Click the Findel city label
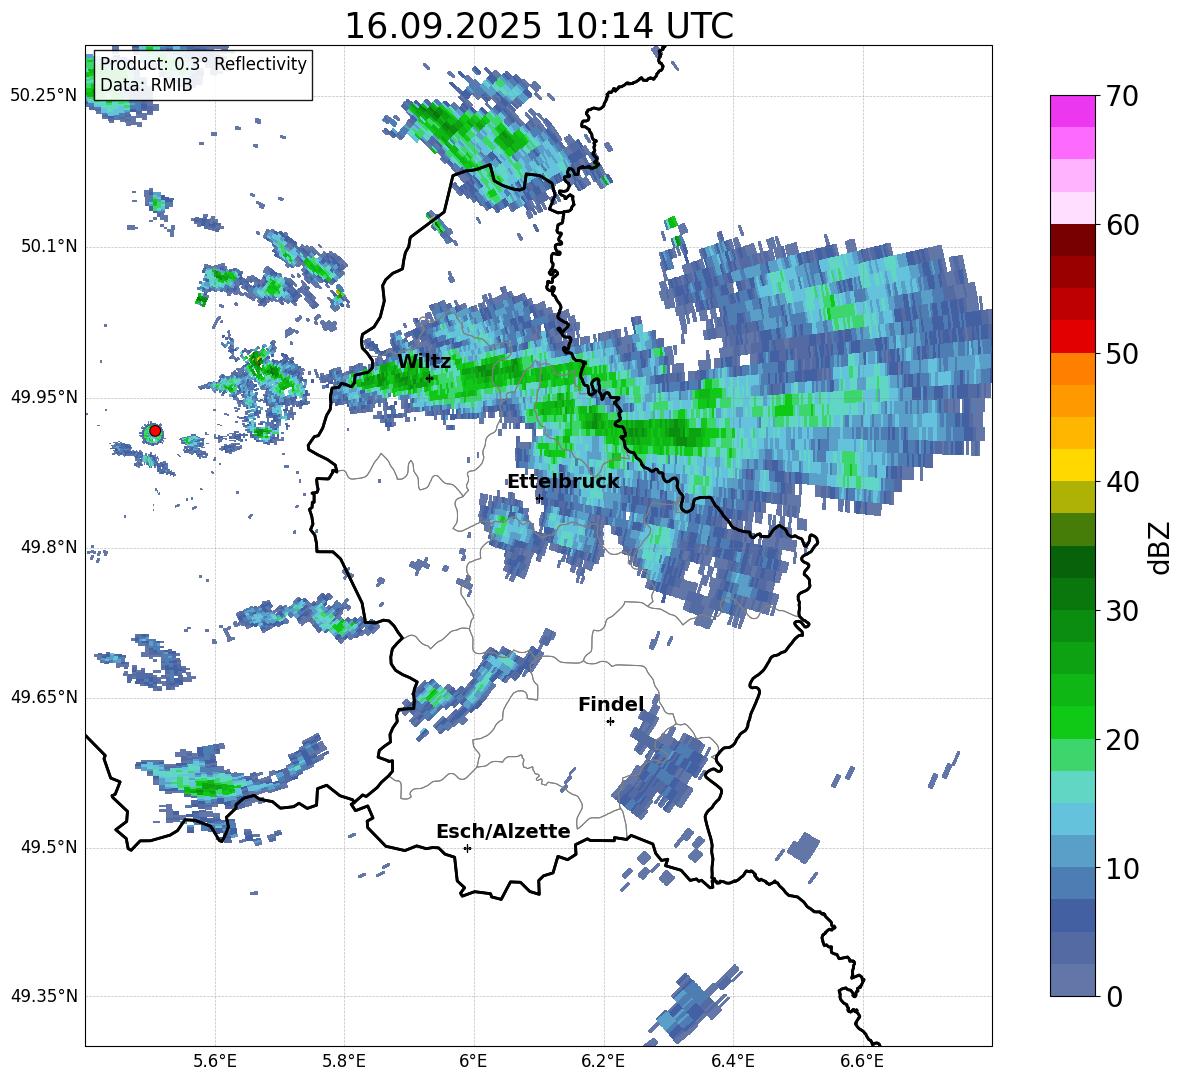Screen dimensions: 1184x1081 tap(611, 704)
